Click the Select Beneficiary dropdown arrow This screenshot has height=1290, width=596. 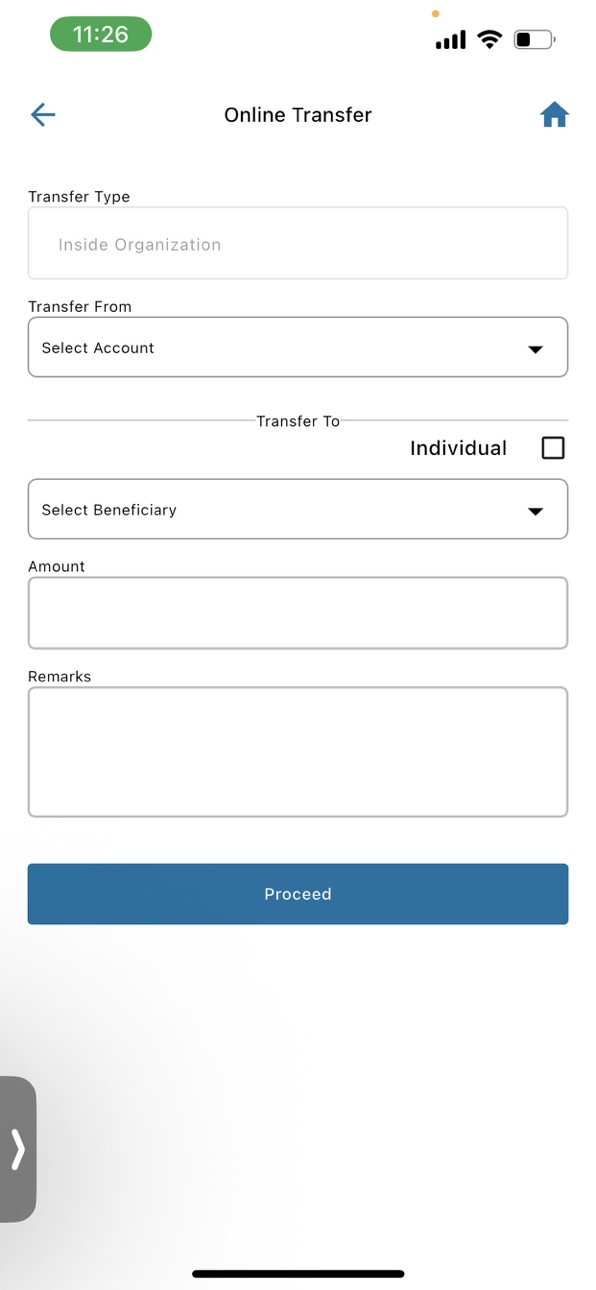[x=535, y=511]
